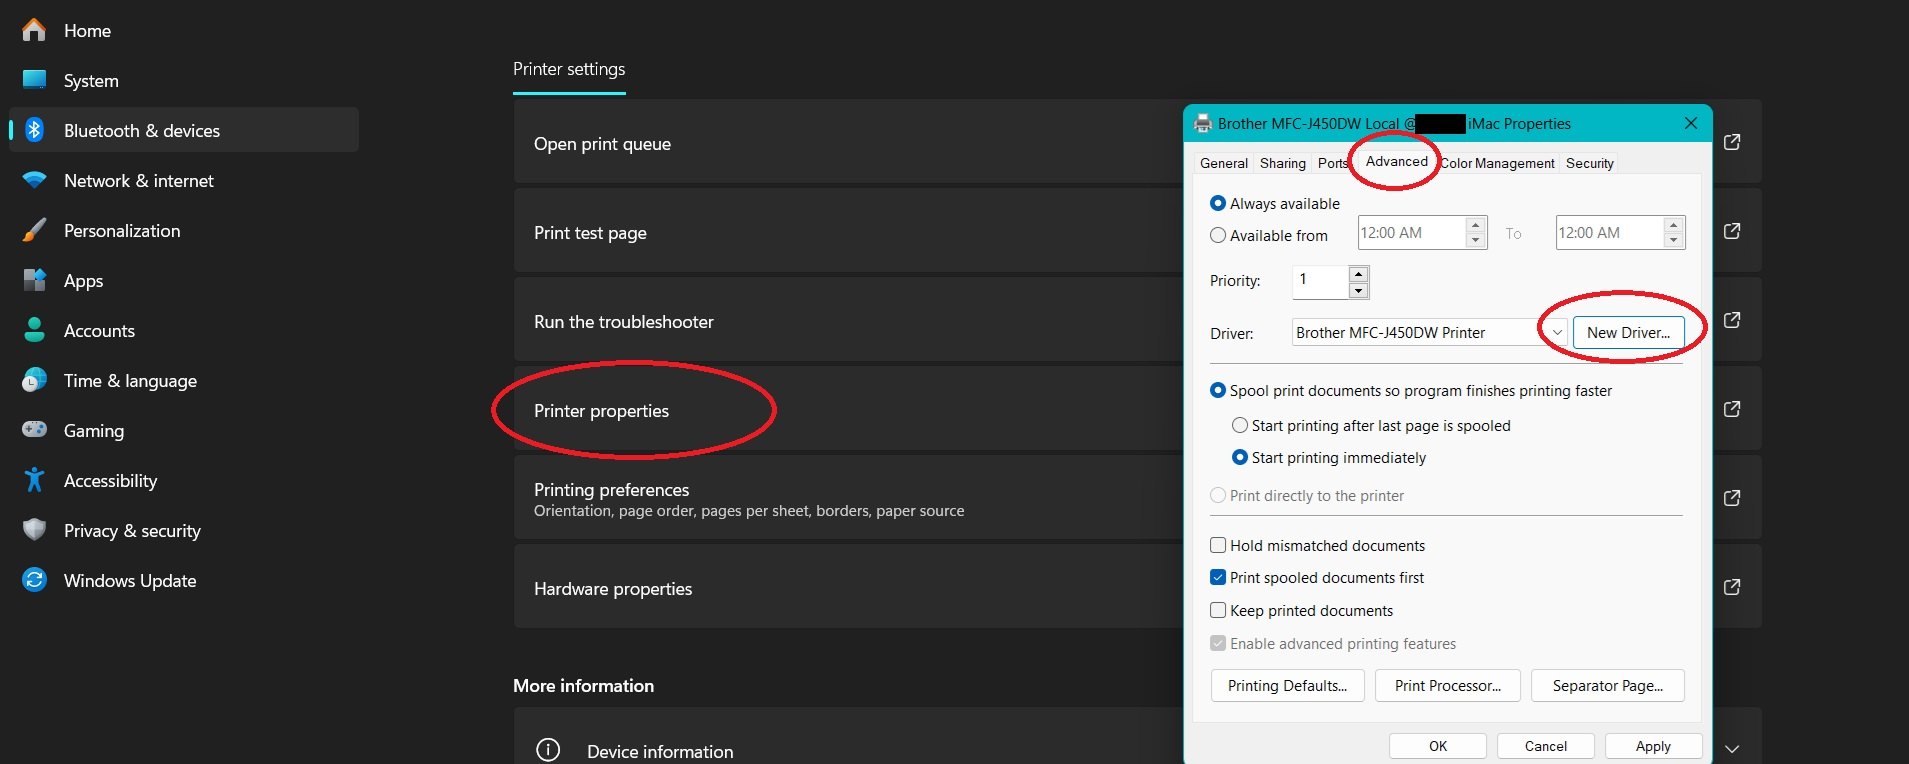The image size is (1909, 764).
Task: Click external-link icon for Run the troubleshooter
Action: click(1732, 320)
